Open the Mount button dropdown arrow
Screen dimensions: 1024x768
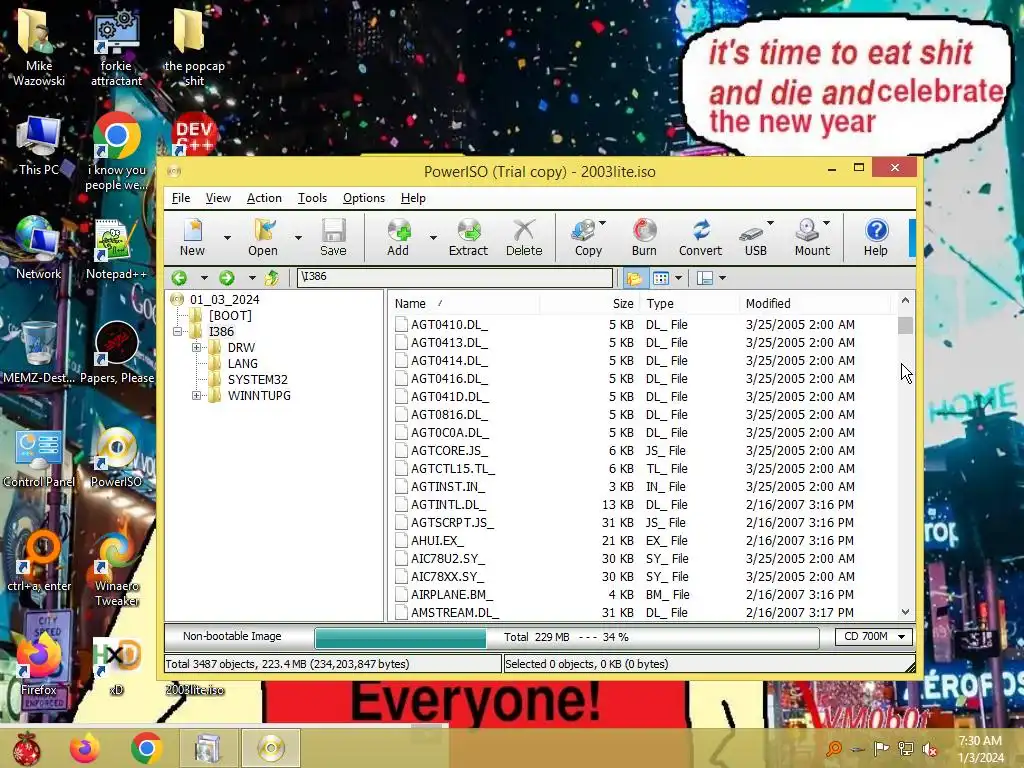[x=826, y=223]
